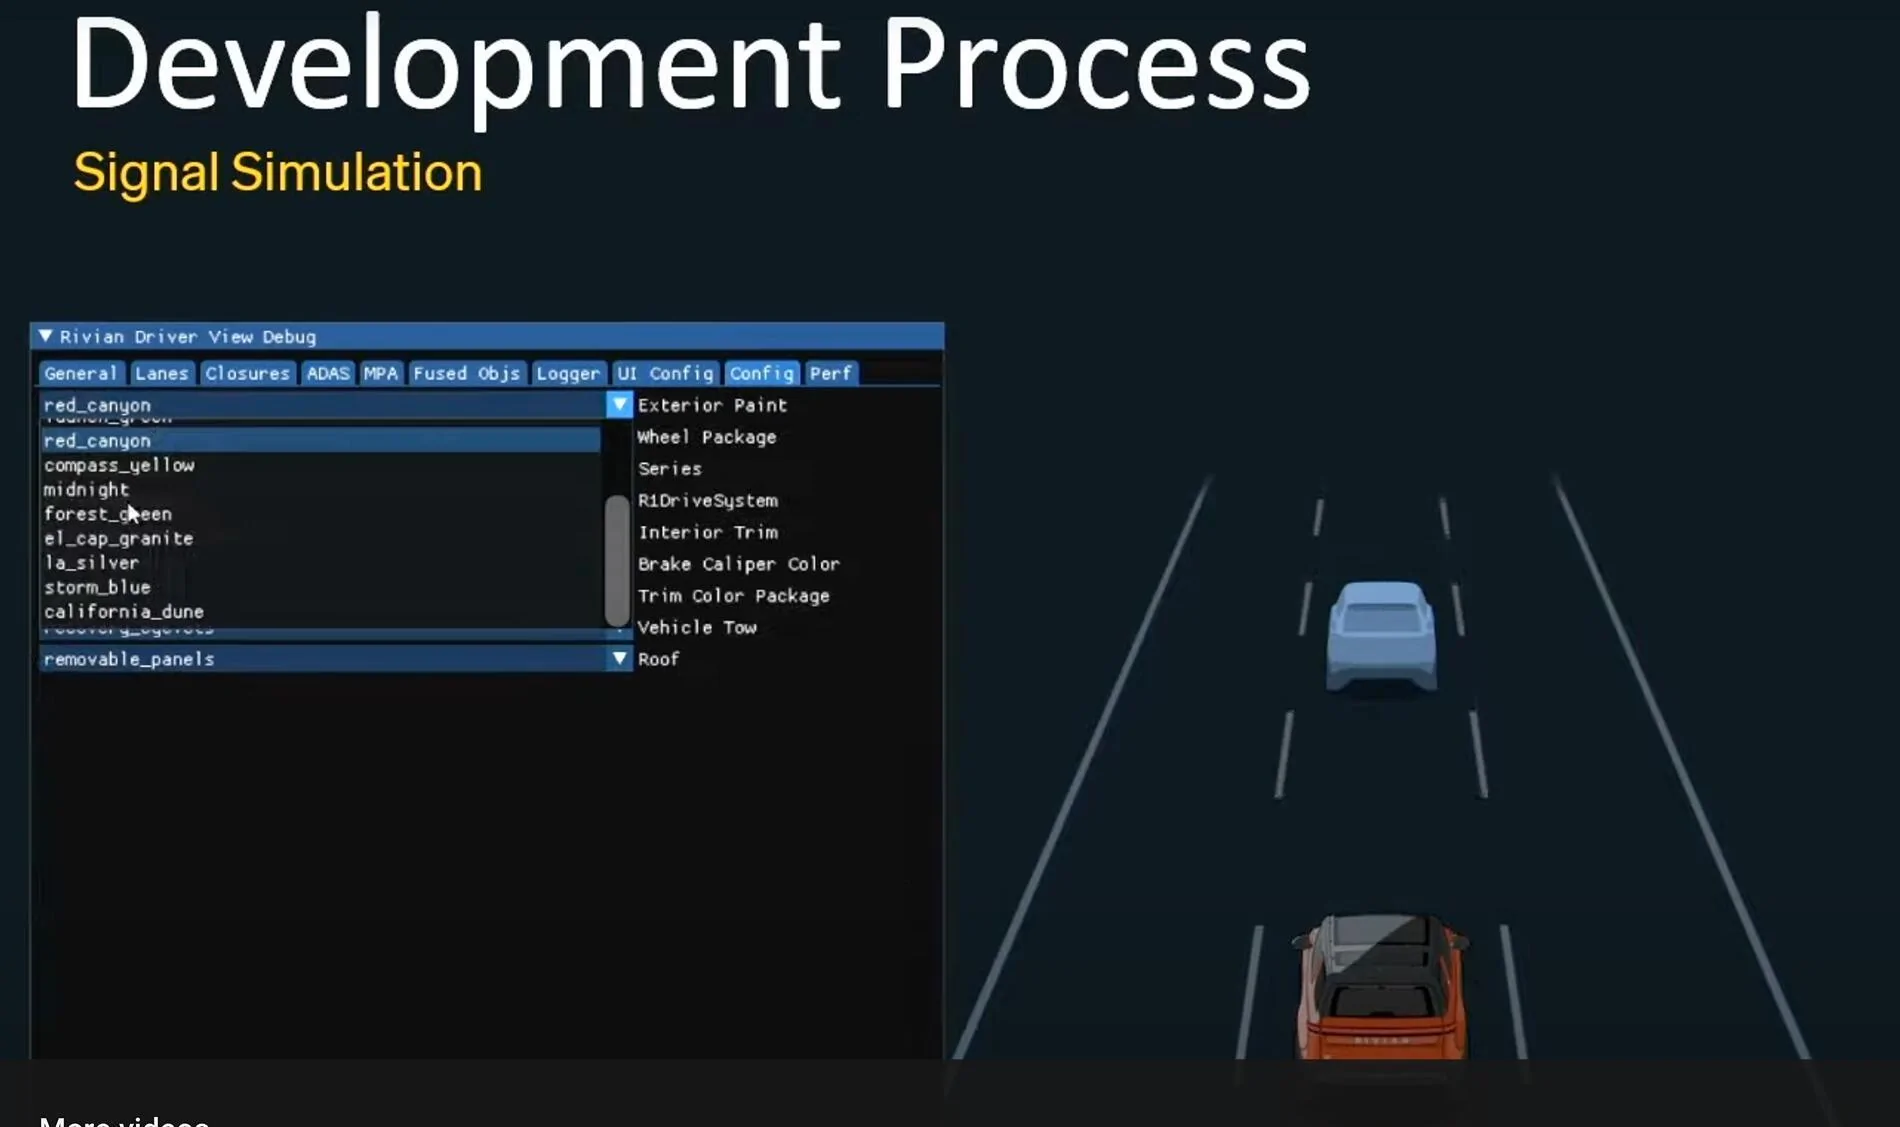Click the Series label

click(x=670, y=468)
